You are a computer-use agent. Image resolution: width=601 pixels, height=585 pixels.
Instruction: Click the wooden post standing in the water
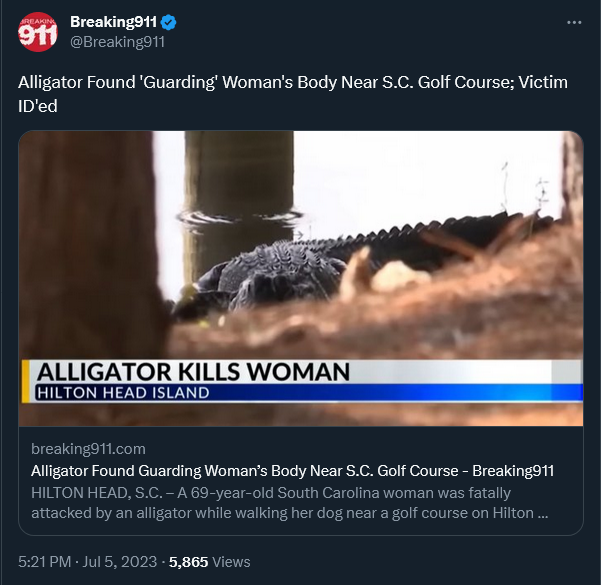[238, 207]
